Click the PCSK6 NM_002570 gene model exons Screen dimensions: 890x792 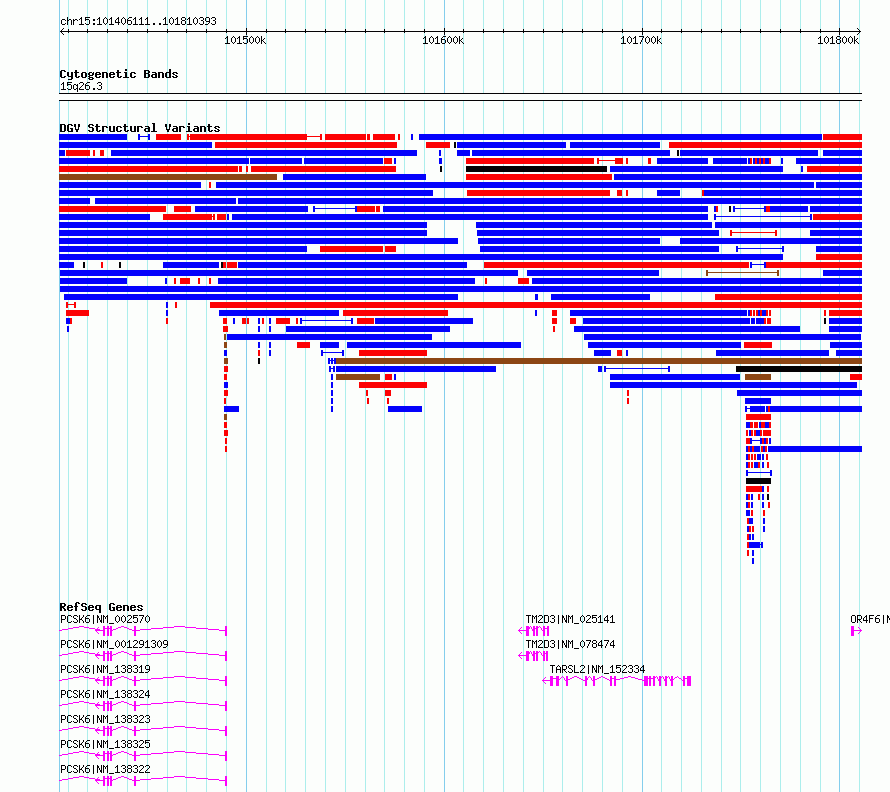pyautogui.click(x=143, y=631)
